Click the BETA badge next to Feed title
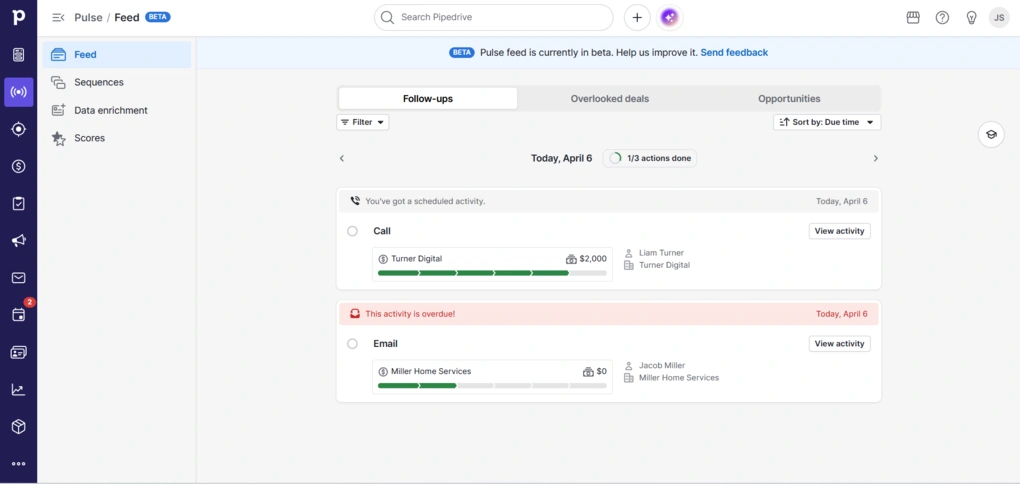 pyautogui.click(x=158, y=17)
